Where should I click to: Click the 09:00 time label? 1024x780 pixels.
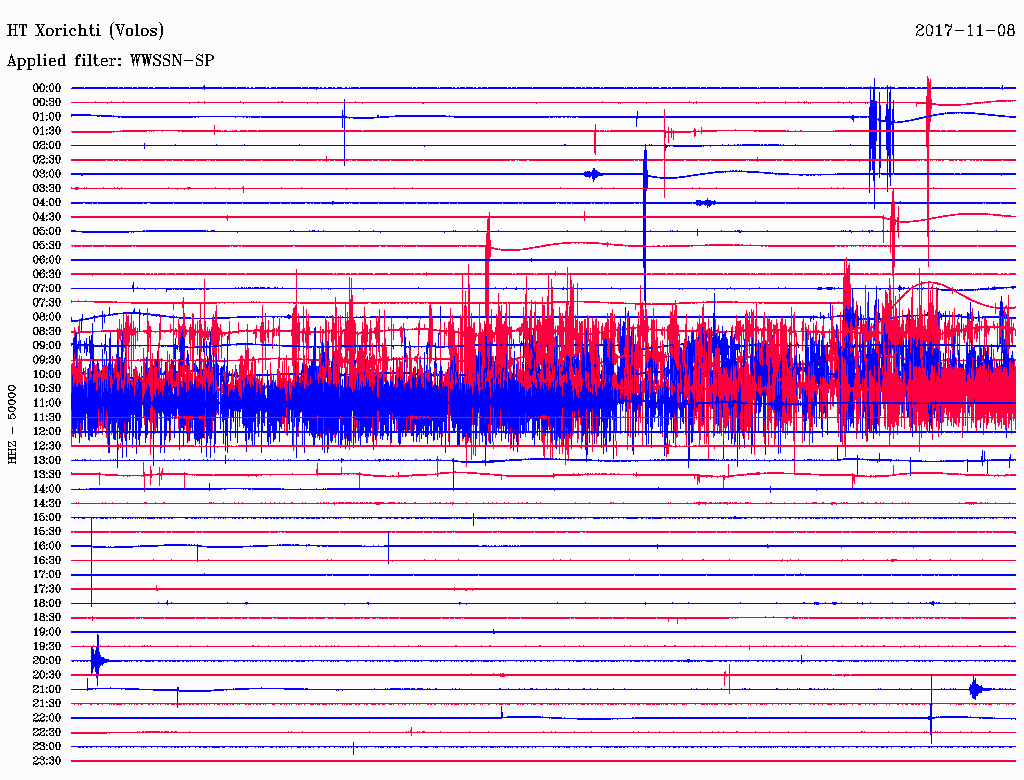tap(47, 346)
